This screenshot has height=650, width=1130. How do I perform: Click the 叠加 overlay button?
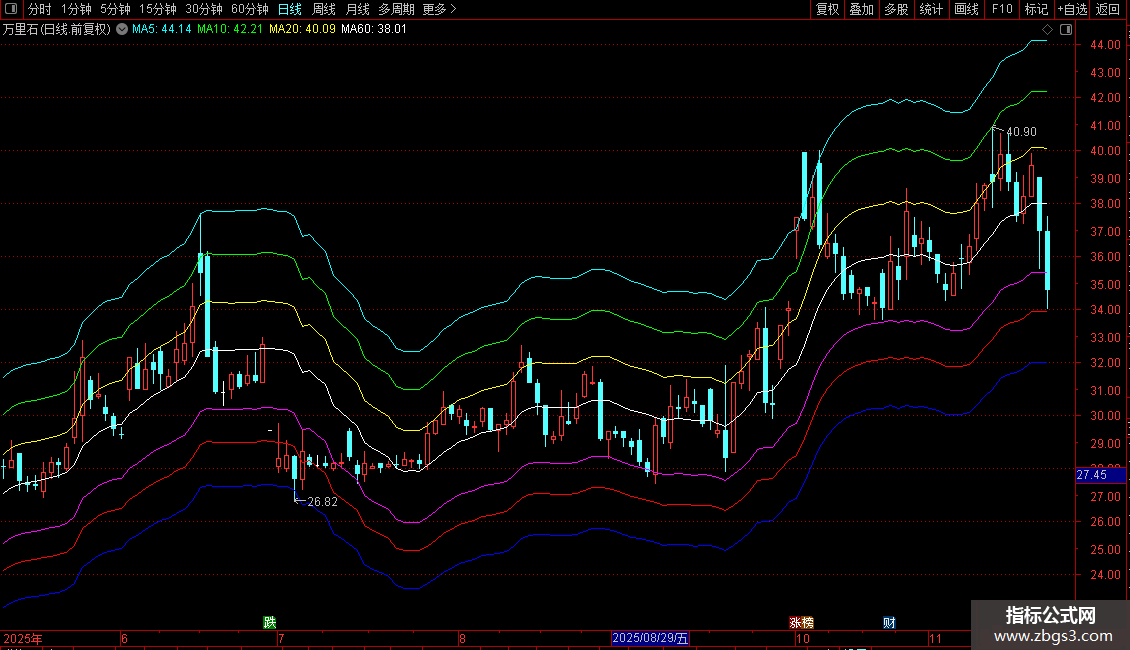(861, 9)
